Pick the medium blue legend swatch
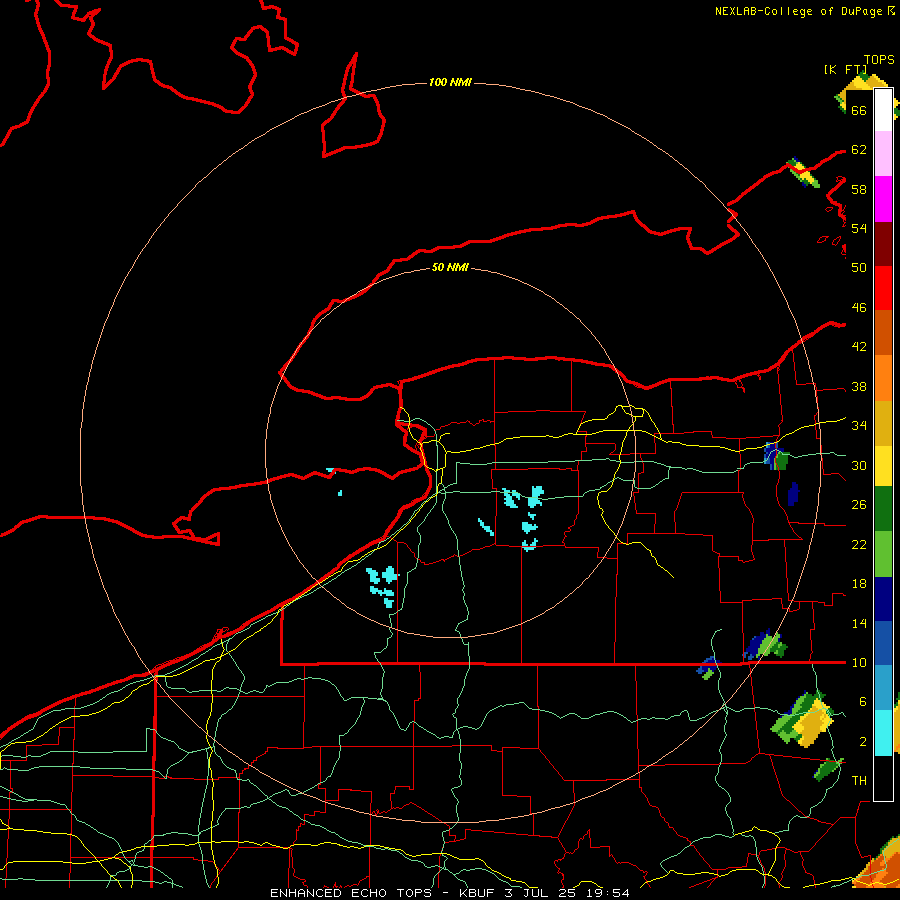The image size is (900, 900). pyautogui.click(x=883, y=643)
